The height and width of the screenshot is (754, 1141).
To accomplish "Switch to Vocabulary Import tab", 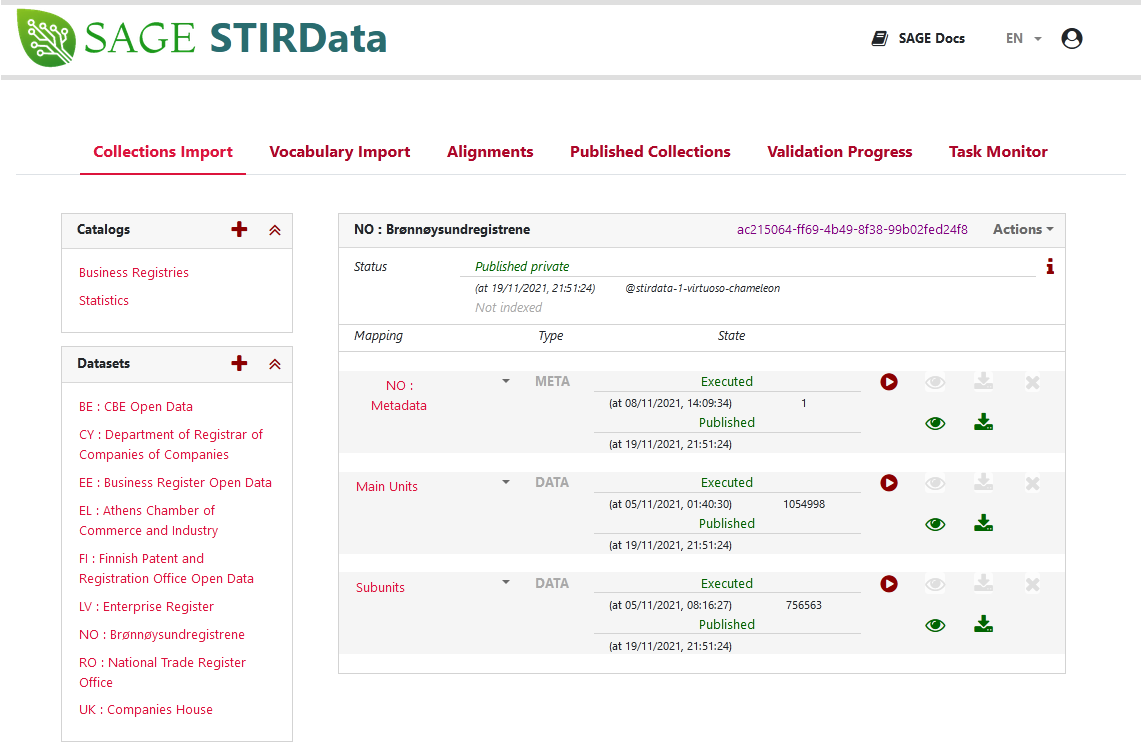I will 340,151.
